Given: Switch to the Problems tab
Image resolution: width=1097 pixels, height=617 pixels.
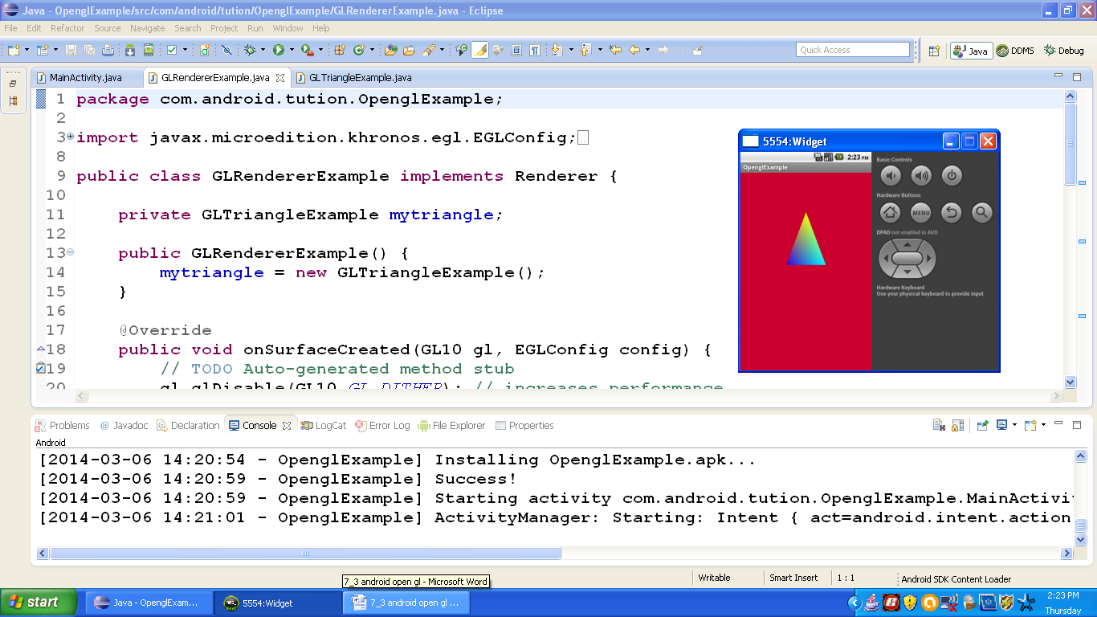Looking at the screenshot, I should click(x=62, y=425).
